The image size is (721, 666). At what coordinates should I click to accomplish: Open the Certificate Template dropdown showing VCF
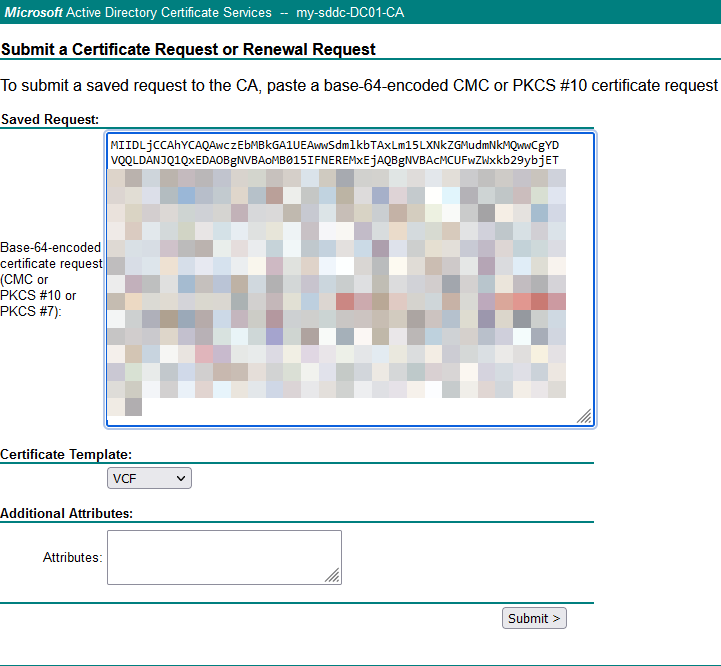click(148, 479)
